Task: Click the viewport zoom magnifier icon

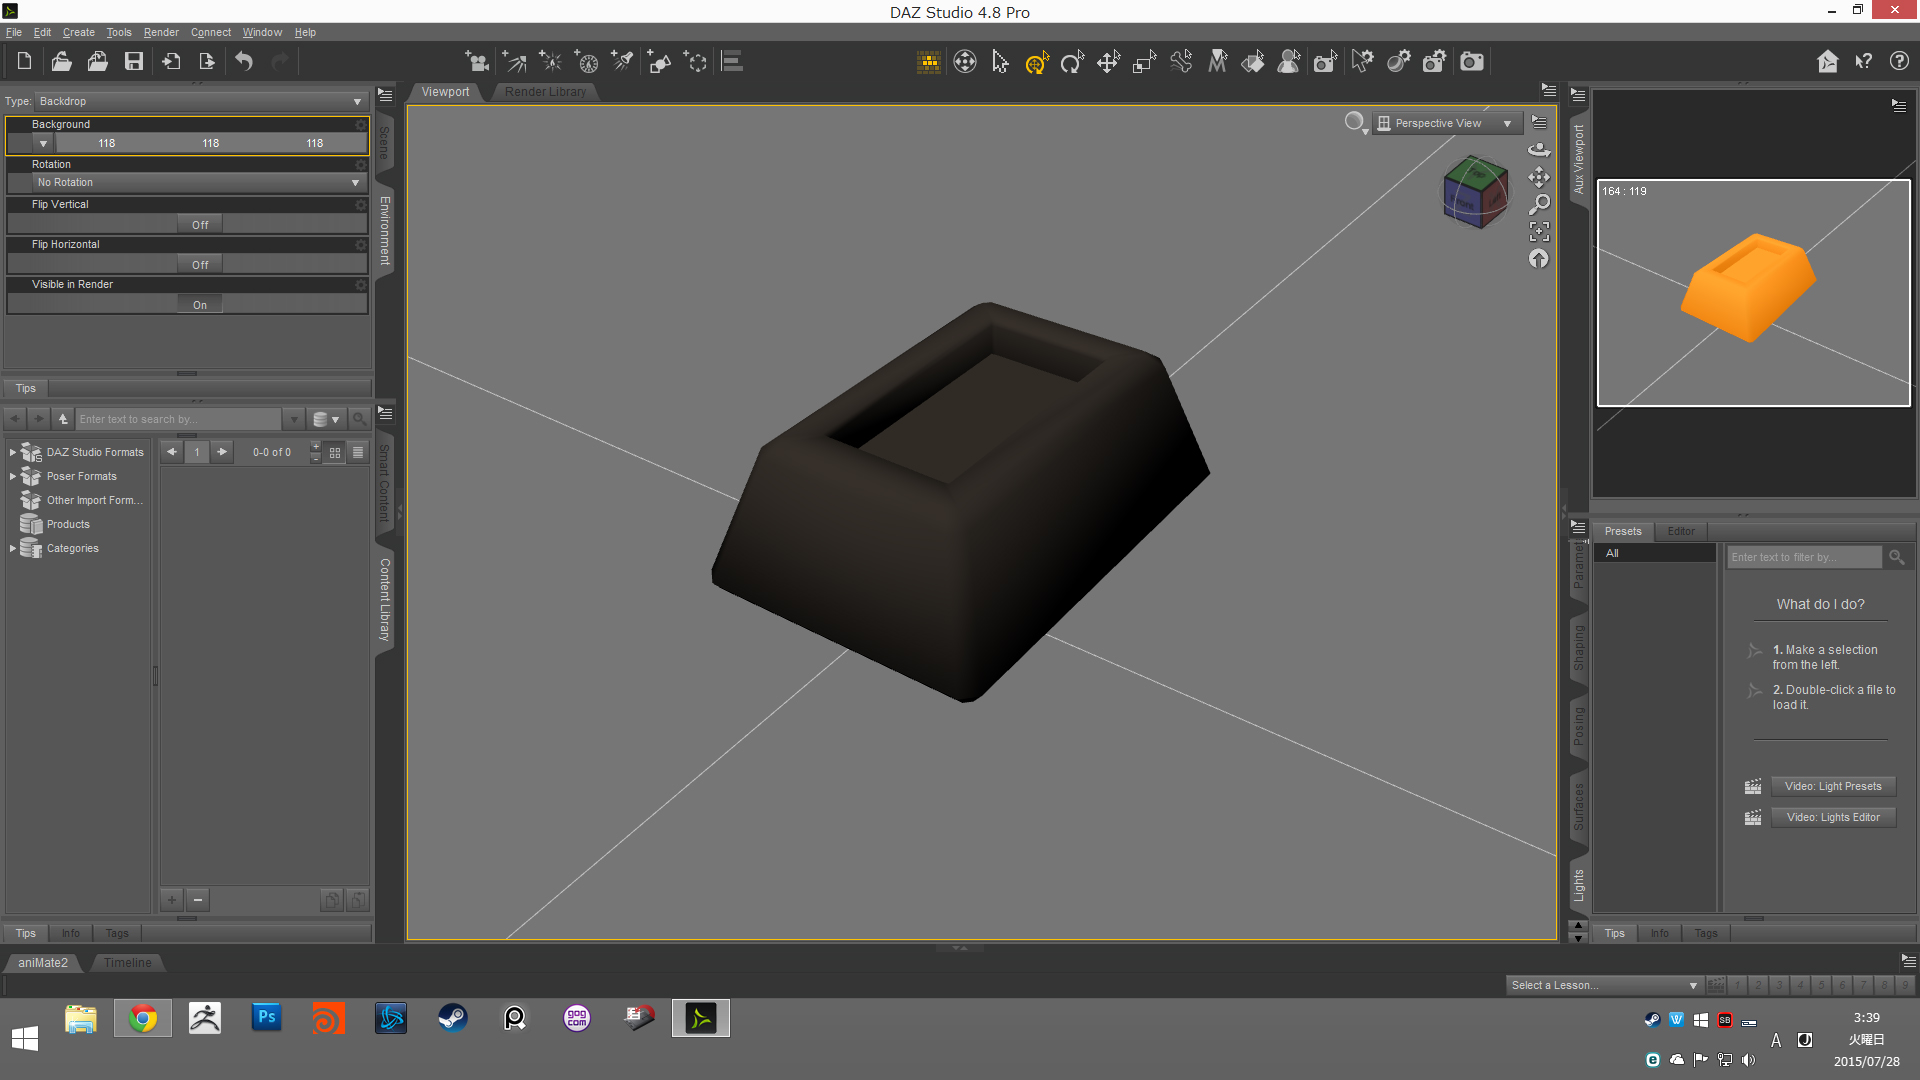Action: point(1539,204)
